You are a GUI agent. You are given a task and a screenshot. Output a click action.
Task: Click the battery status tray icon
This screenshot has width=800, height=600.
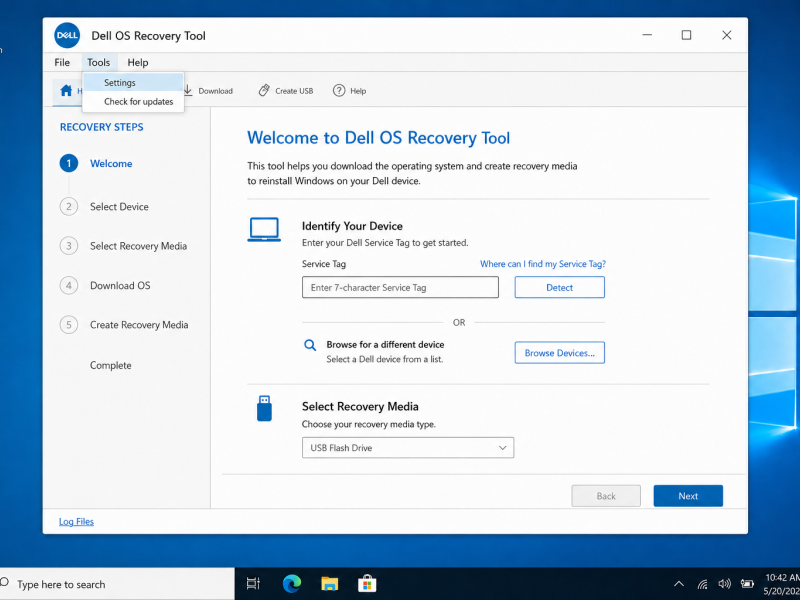(x=747, y=584)
